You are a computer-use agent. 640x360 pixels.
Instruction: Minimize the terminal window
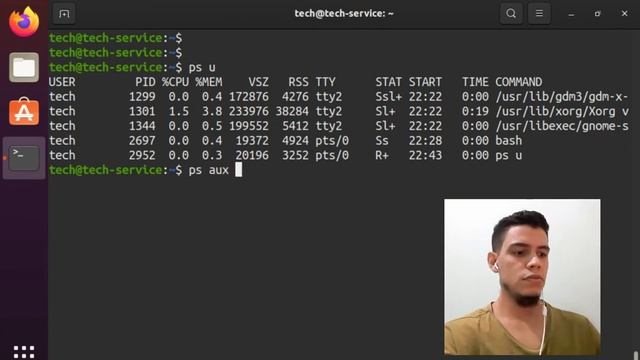pos(571,14)
